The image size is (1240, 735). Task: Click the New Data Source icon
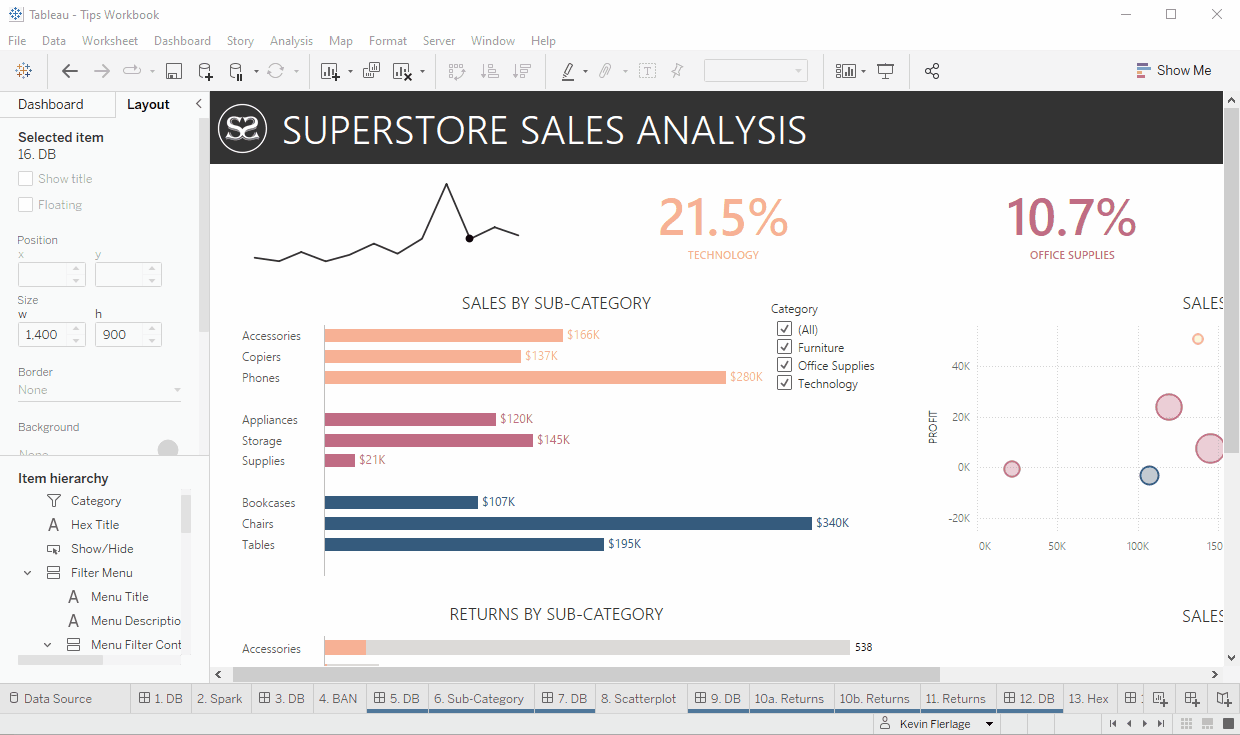click(205, 71)
